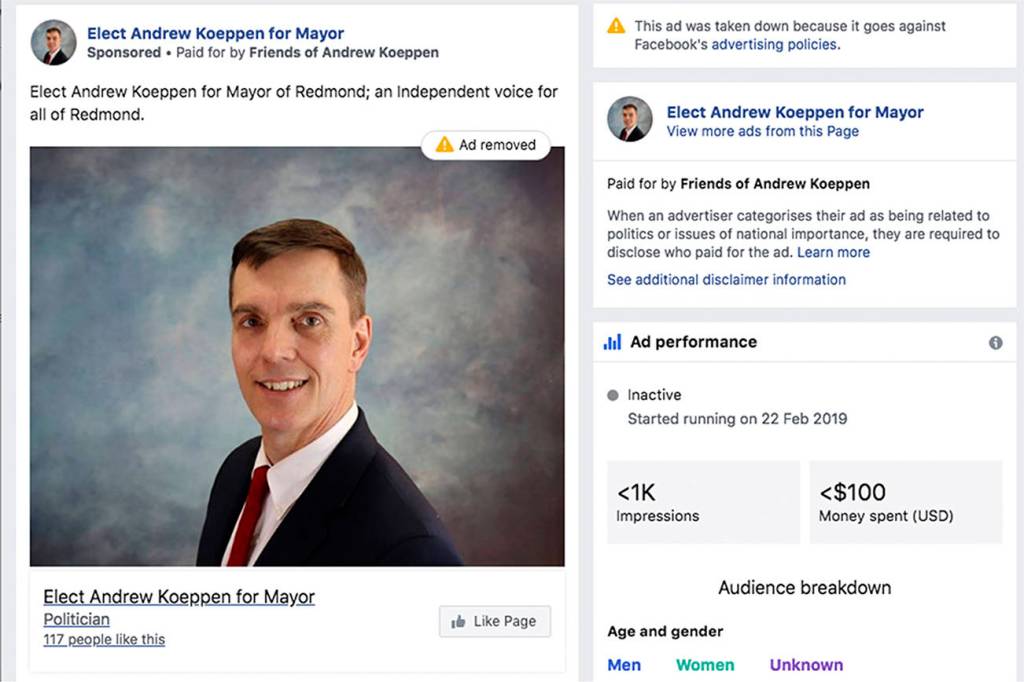Click the Ad performance bar chart icon

coord(612,342)
